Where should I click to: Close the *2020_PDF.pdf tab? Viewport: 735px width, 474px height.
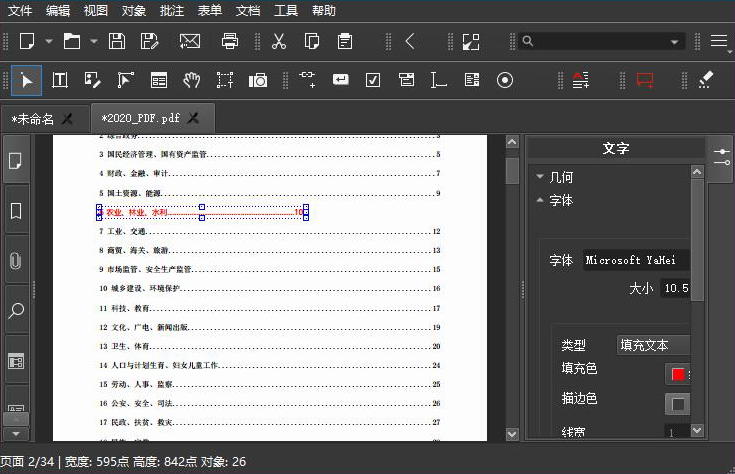pos(193,118)
